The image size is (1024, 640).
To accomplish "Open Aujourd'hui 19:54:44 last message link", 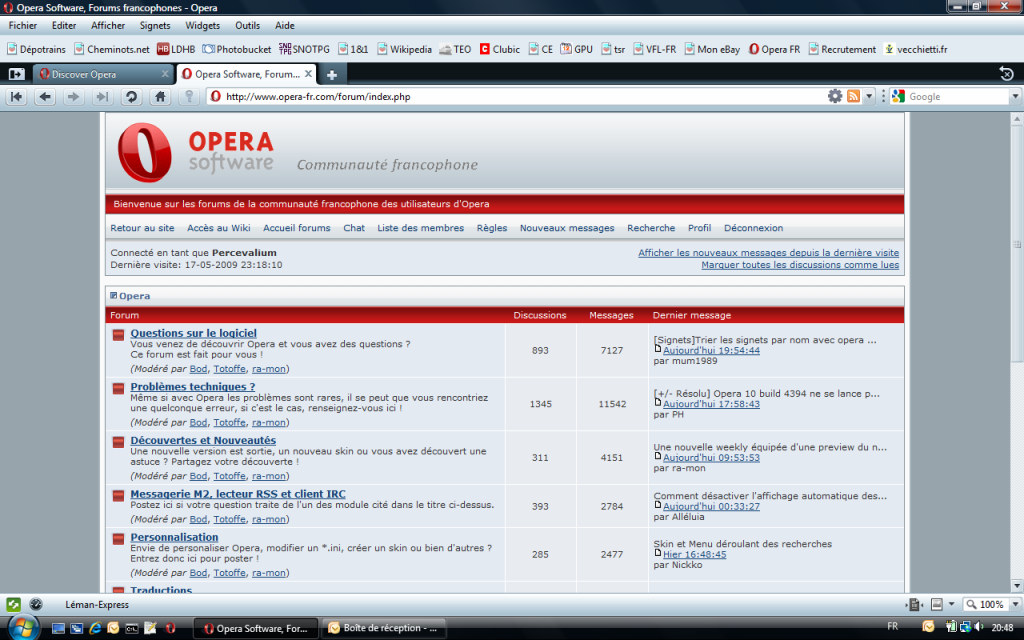I will click(x=711, y=351).
